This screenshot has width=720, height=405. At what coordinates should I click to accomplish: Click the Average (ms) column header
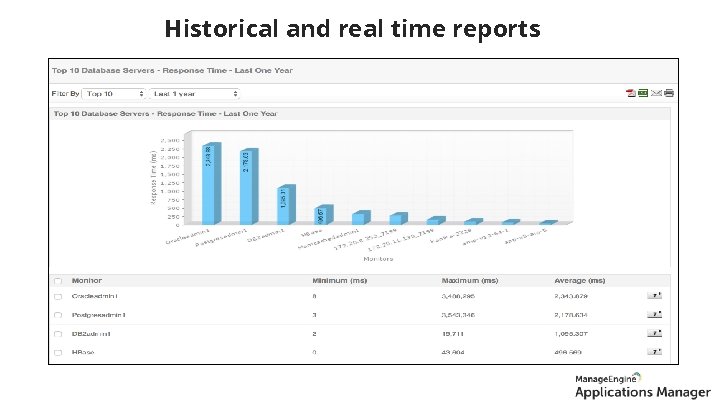[x=579, y=281]
